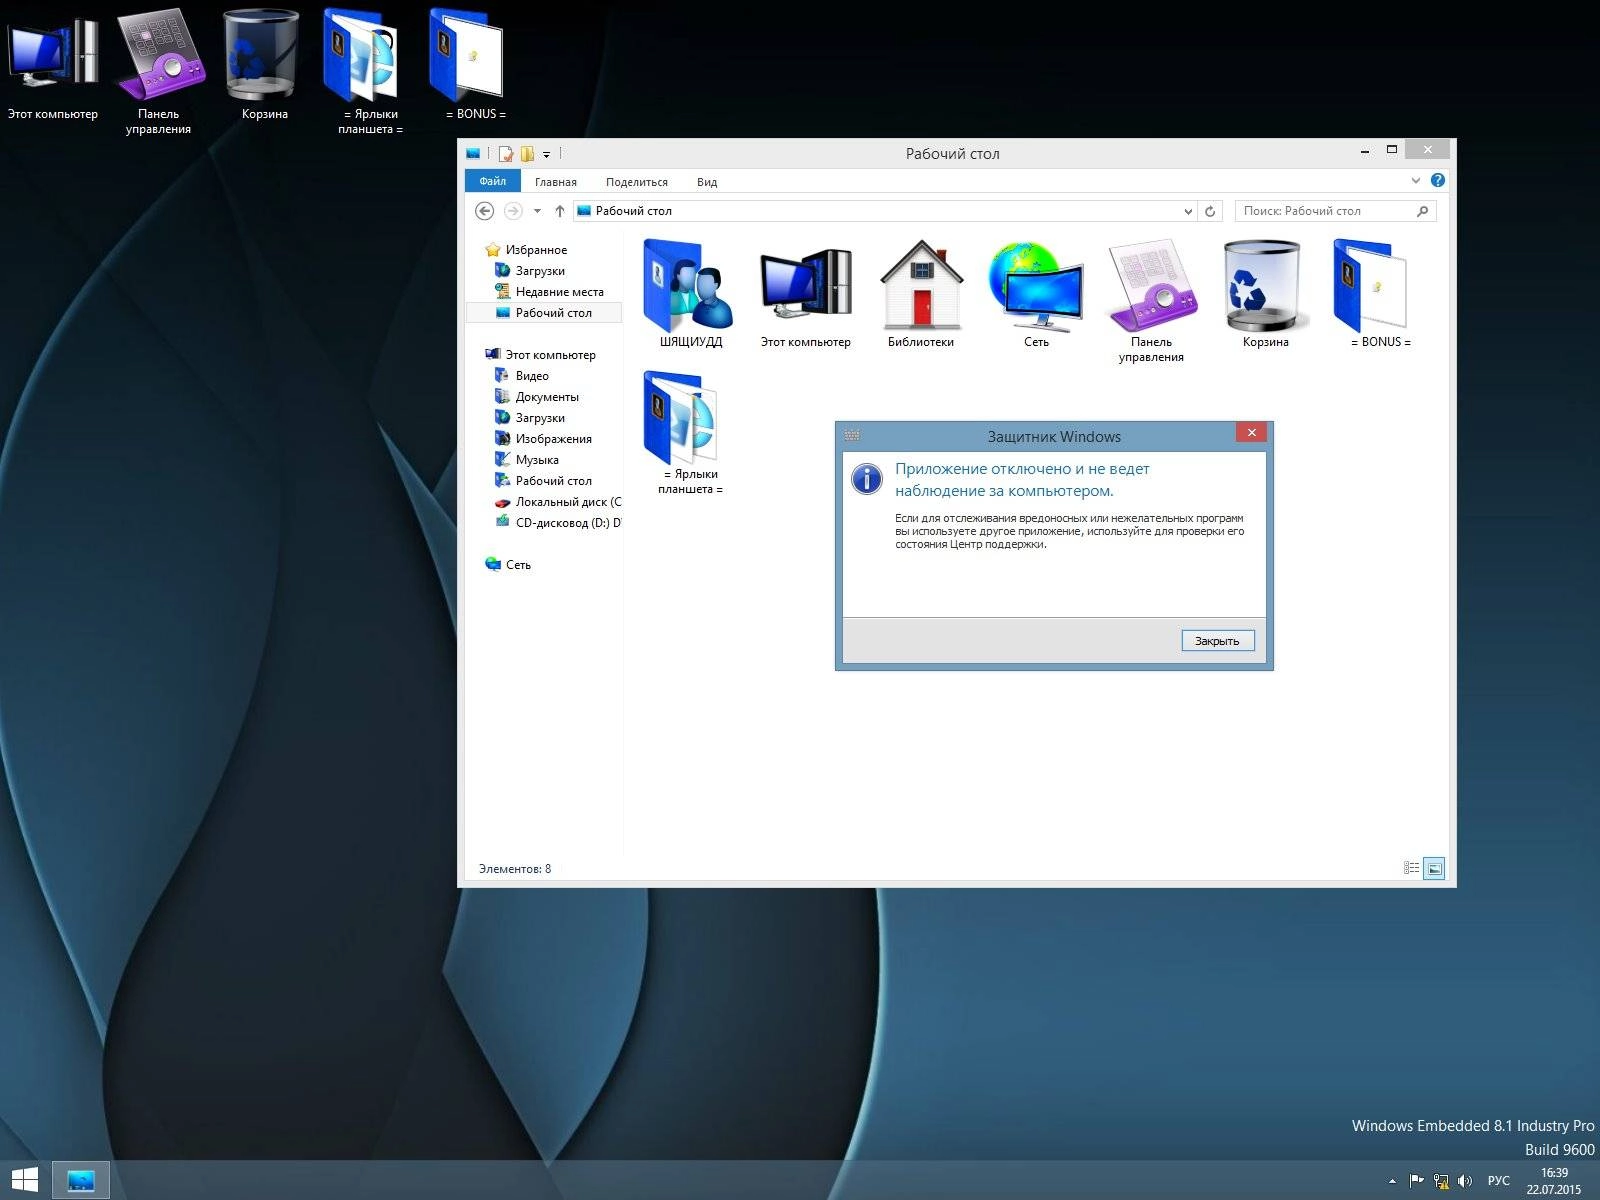Select Загрузки under Избранное
The height and width of the screenshot is (1200, 1600).
(x=530, y=271)
